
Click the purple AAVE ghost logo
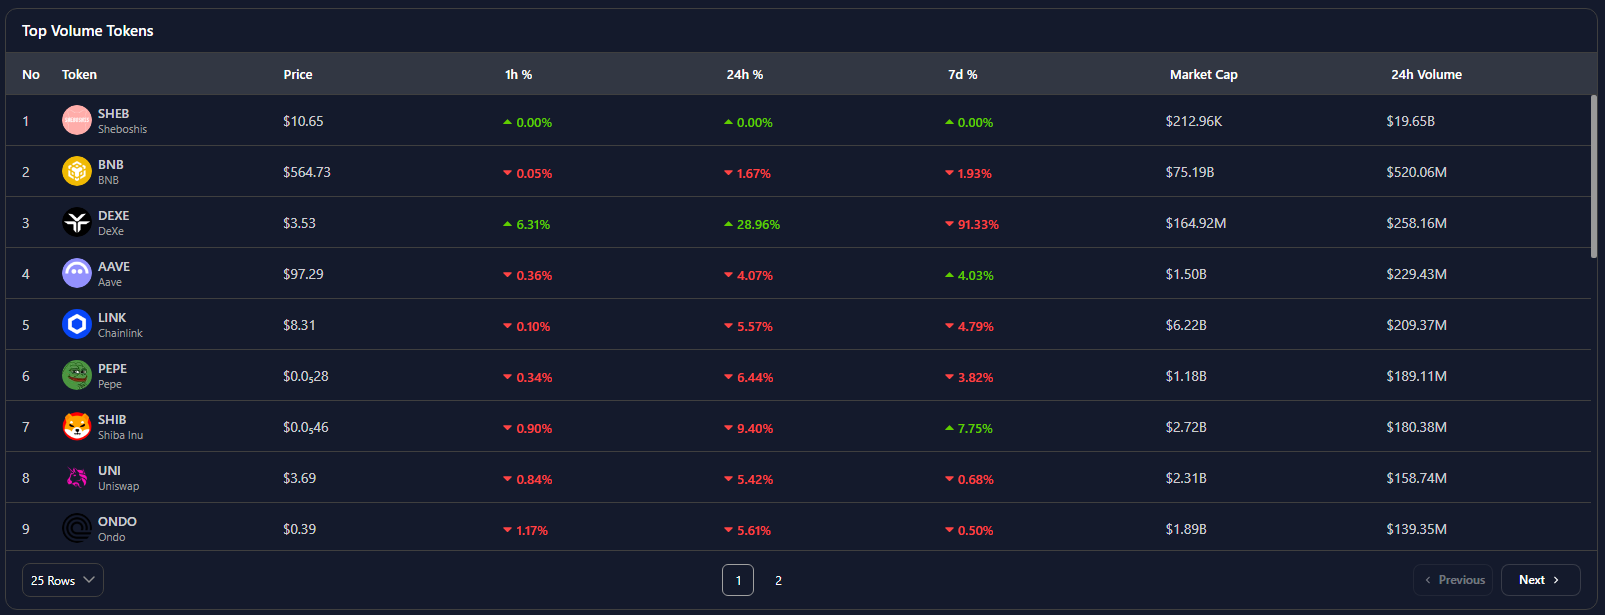[77, 274]
